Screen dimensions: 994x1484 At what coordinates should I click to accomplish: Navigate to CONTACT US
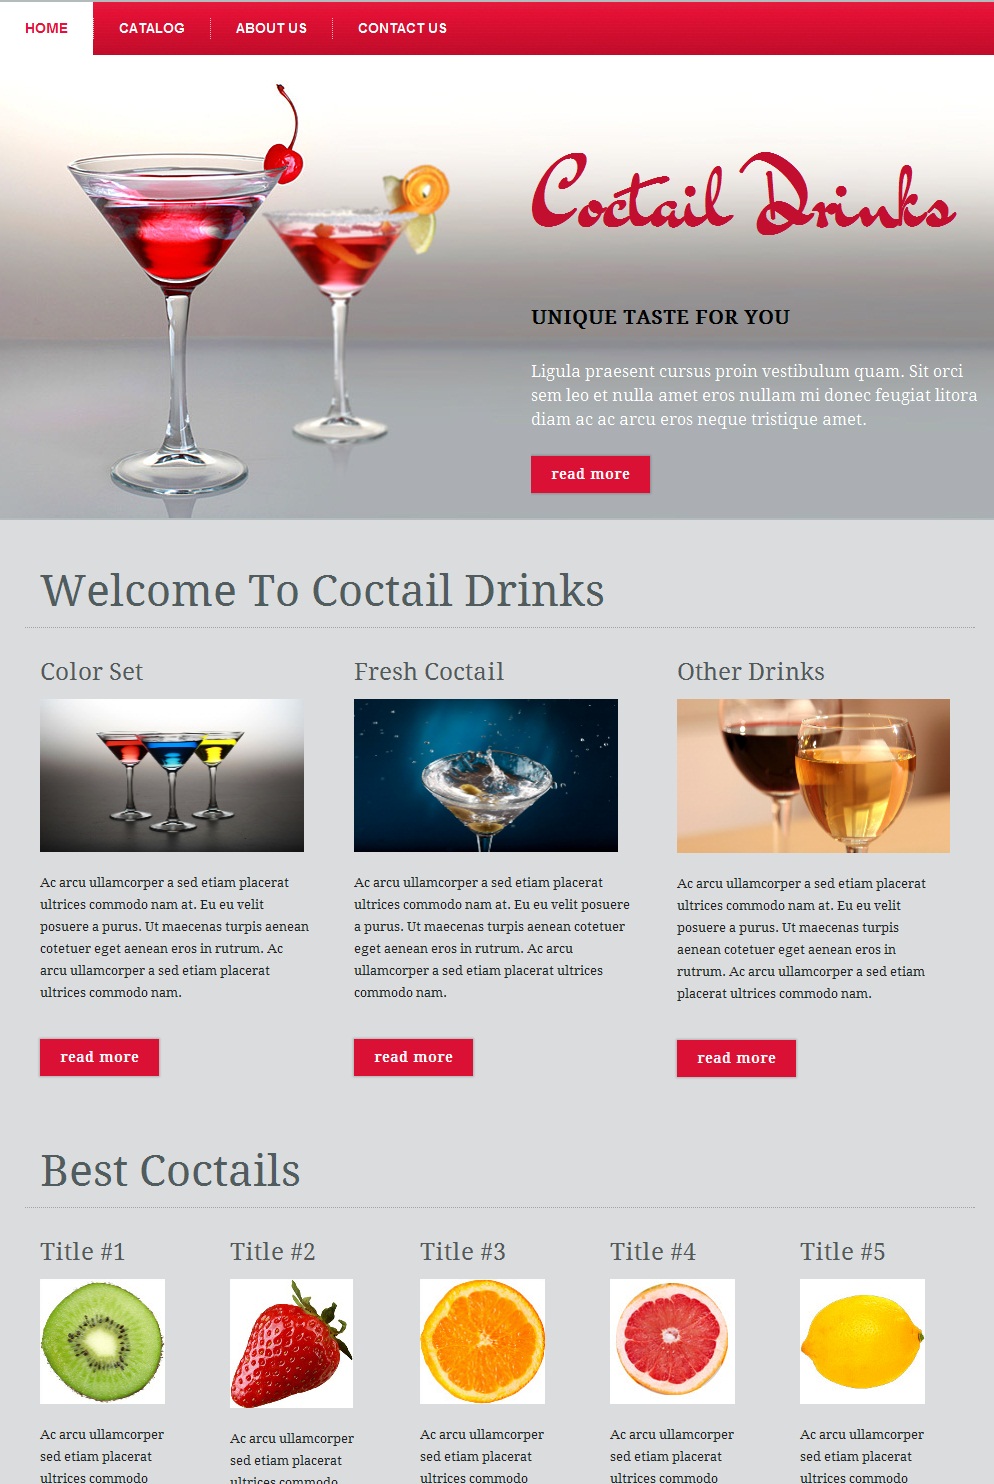tap(402, 28)
